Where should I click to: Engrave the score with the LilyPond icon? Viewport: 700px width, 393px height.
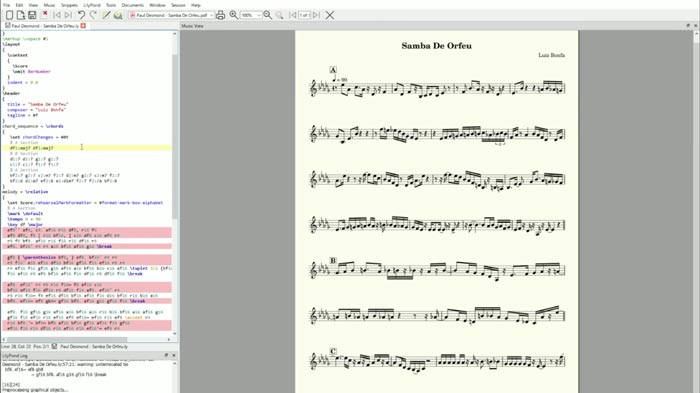[118, 15]
